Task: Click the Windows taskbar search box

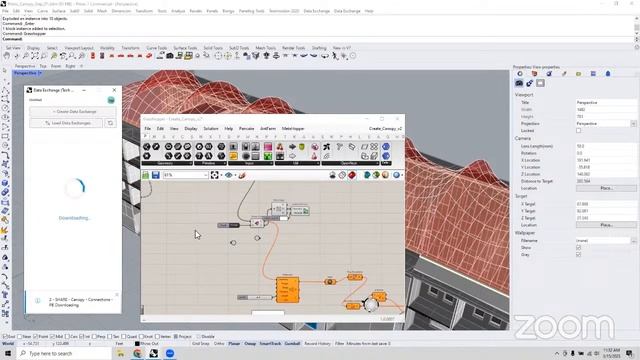Action: [x=64, y=353]
